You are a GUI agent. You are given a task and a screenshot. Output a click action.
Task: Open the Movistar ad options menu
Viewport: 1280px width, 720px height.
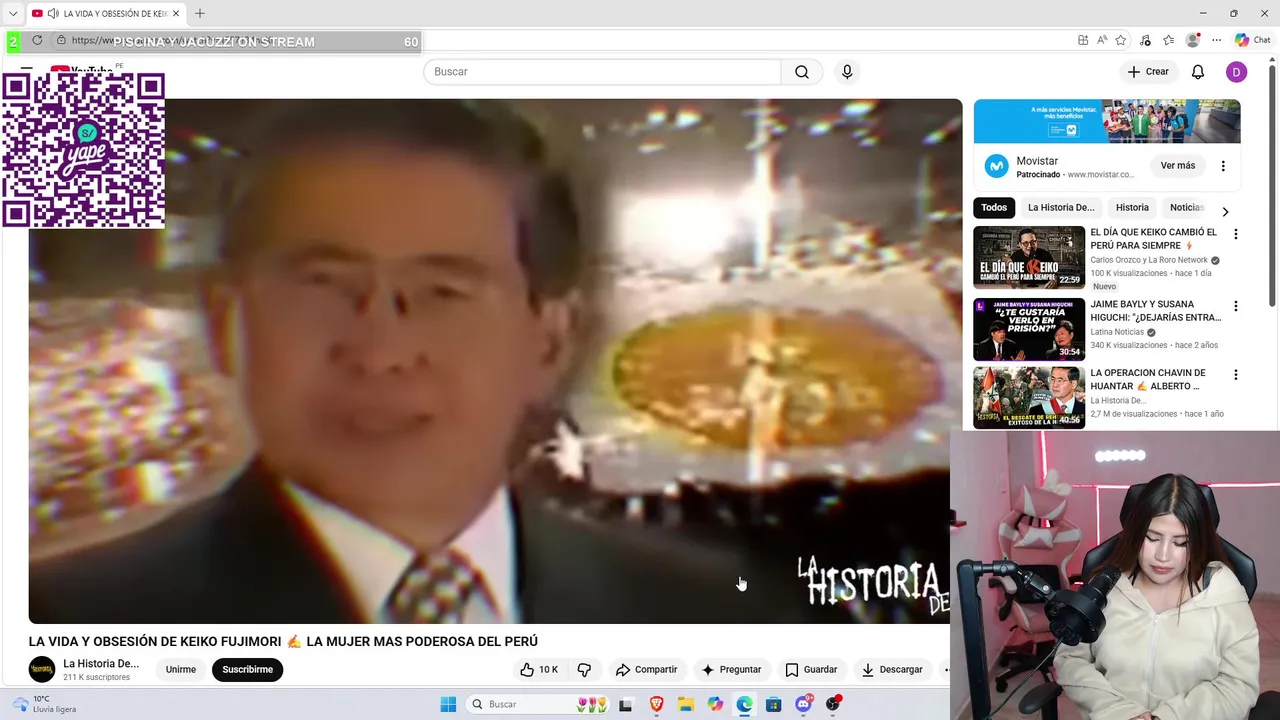[x=1223, y=166]
